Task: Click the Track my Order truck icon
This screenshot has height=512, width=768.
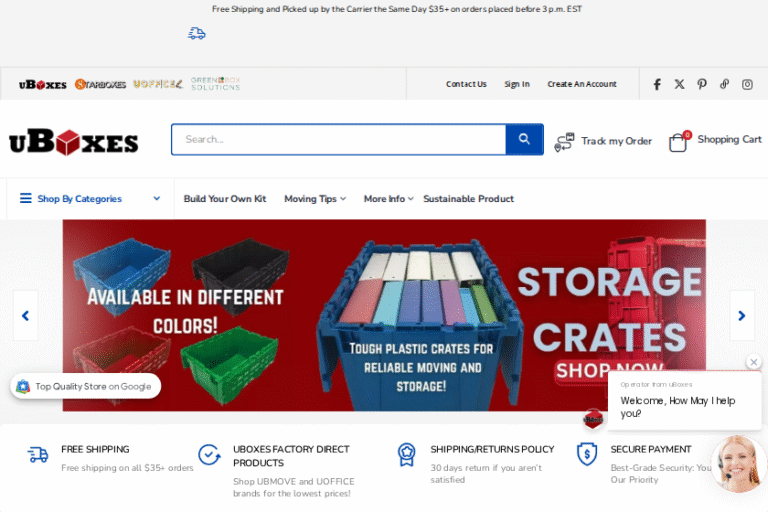Action: [x=564, y=142]
